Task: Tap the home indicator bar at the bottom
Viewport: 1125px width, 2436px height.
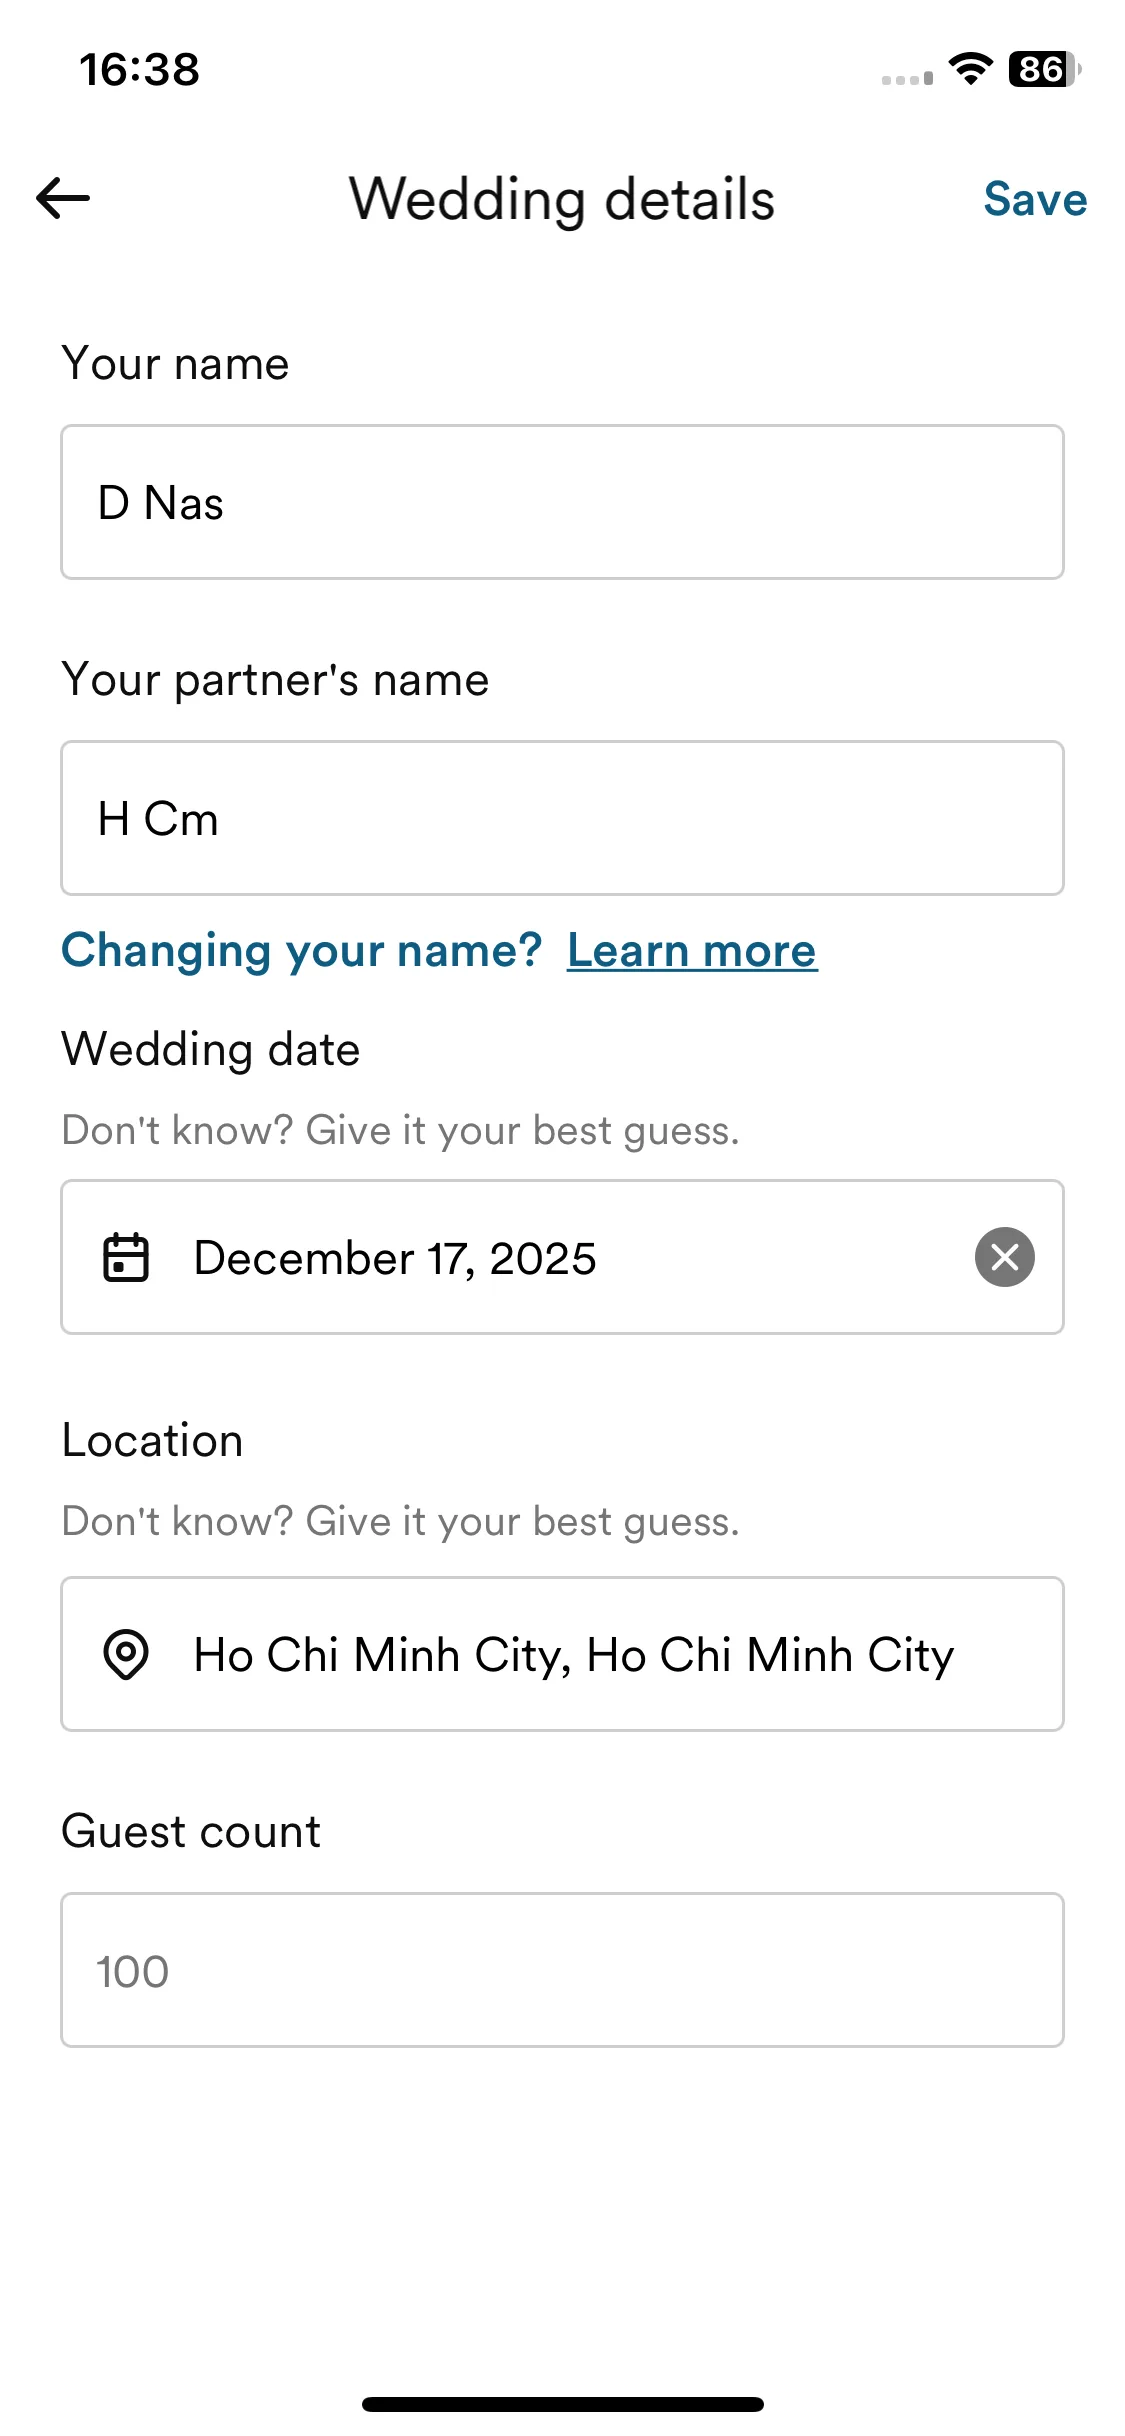Action: tap(562, 2404)
